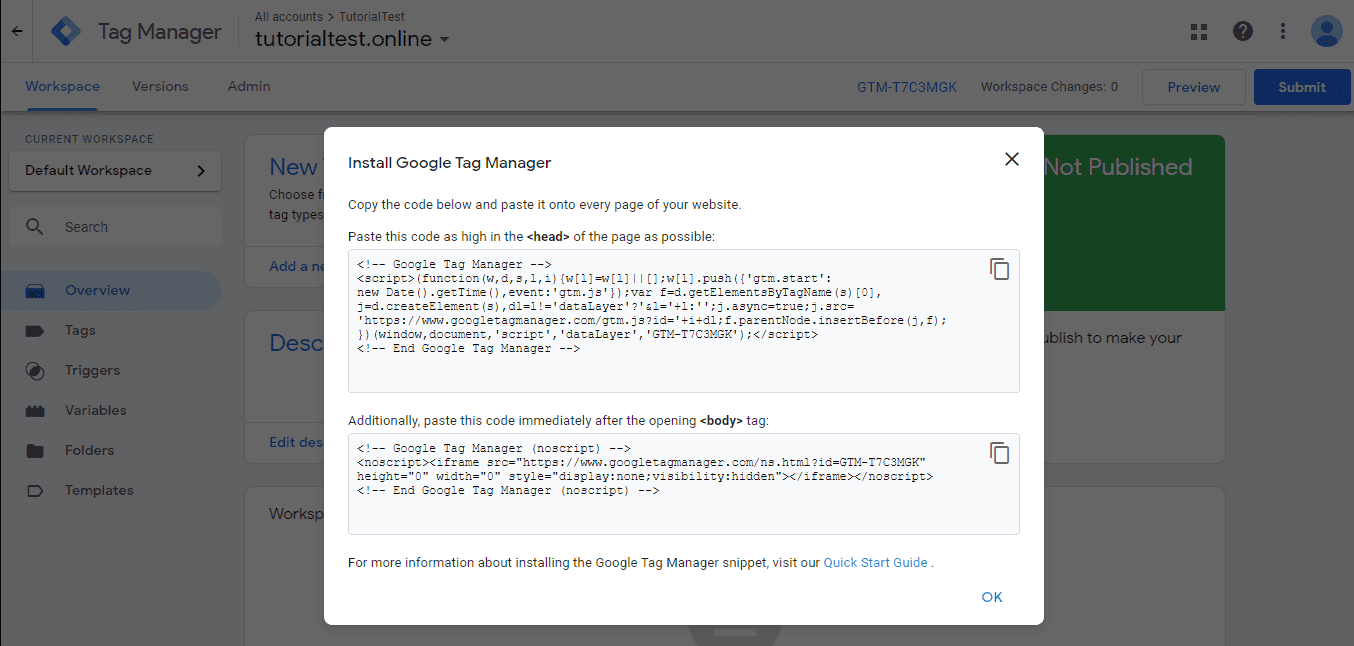Open your Google account avatar
Viewport: 1354px width, 646px height.
click(x=1326, y=31)
